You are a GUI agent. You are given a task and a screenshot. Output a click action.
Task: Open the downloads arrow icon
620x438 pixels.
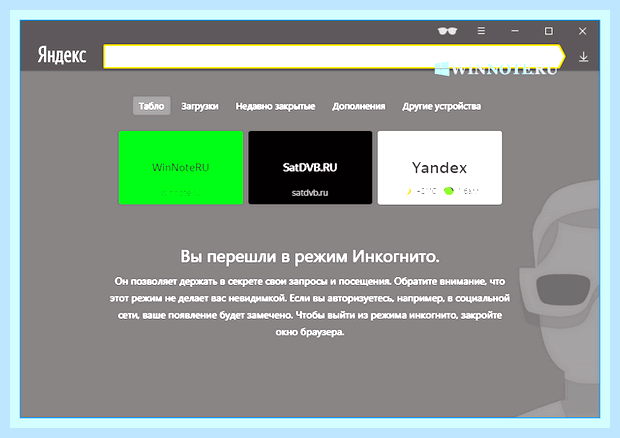point(584,57)
